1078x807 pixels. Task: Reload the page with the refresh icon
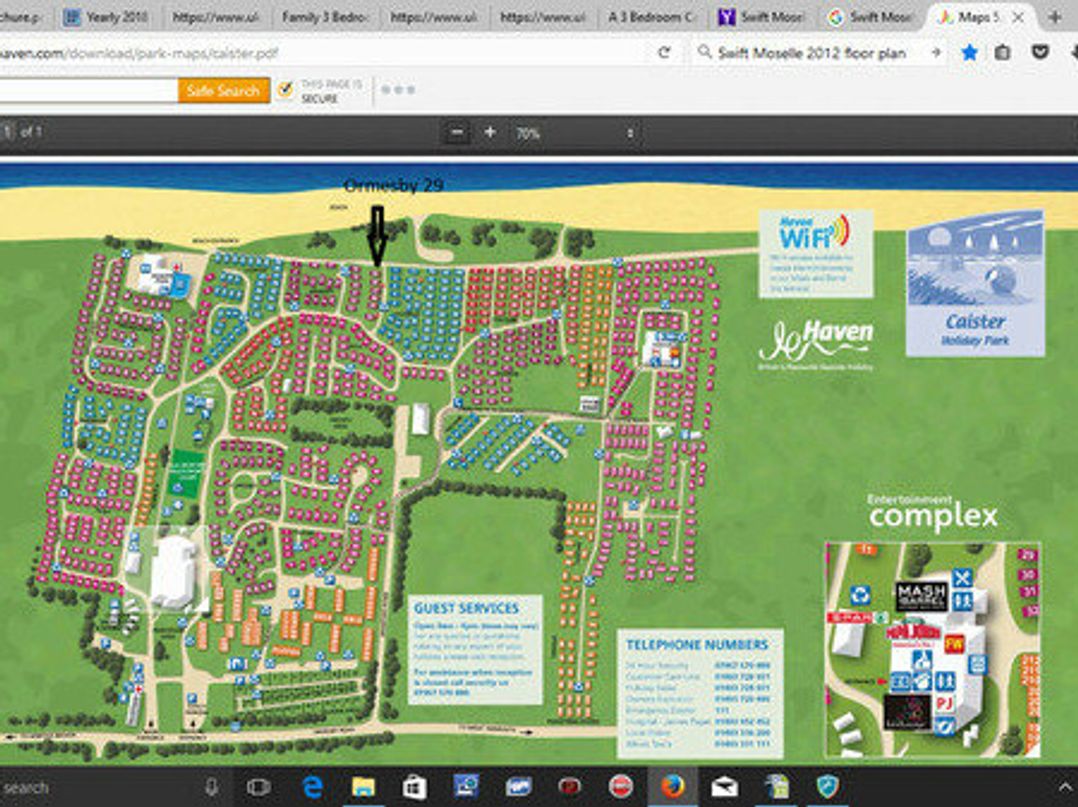[666, 52]
